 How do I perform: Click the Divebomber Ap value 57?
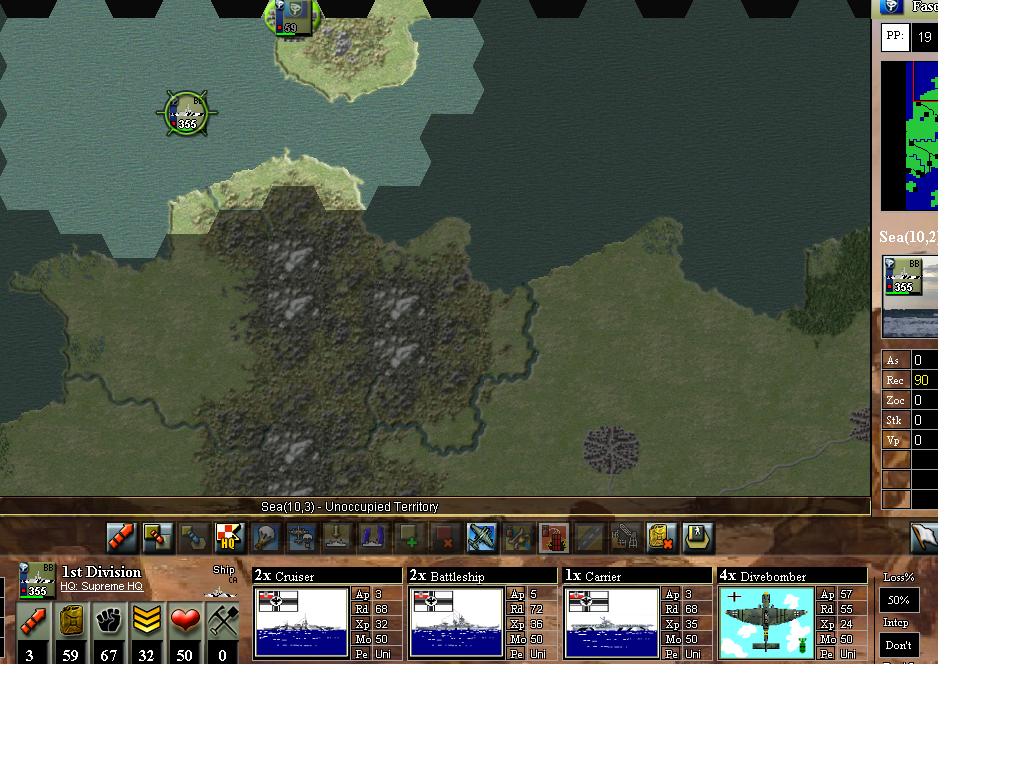(x=846, y=594)
